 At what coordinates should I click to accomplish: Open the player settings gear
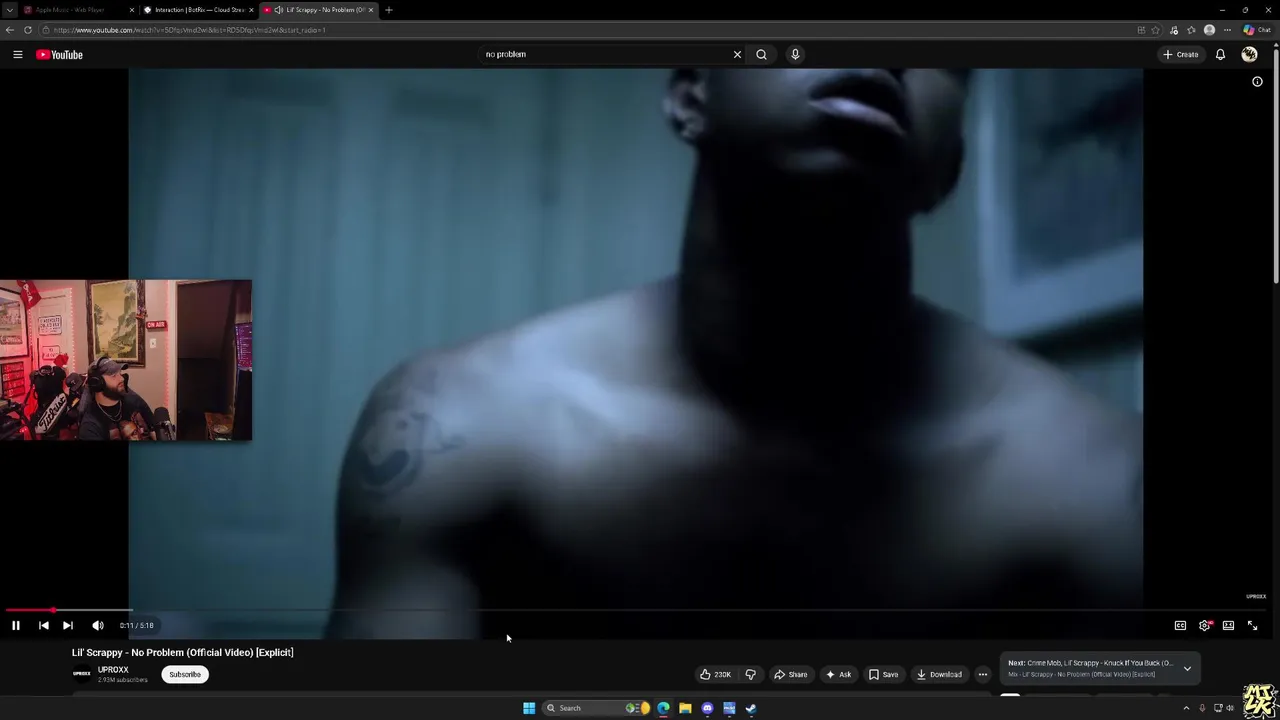click(1204, 625)
